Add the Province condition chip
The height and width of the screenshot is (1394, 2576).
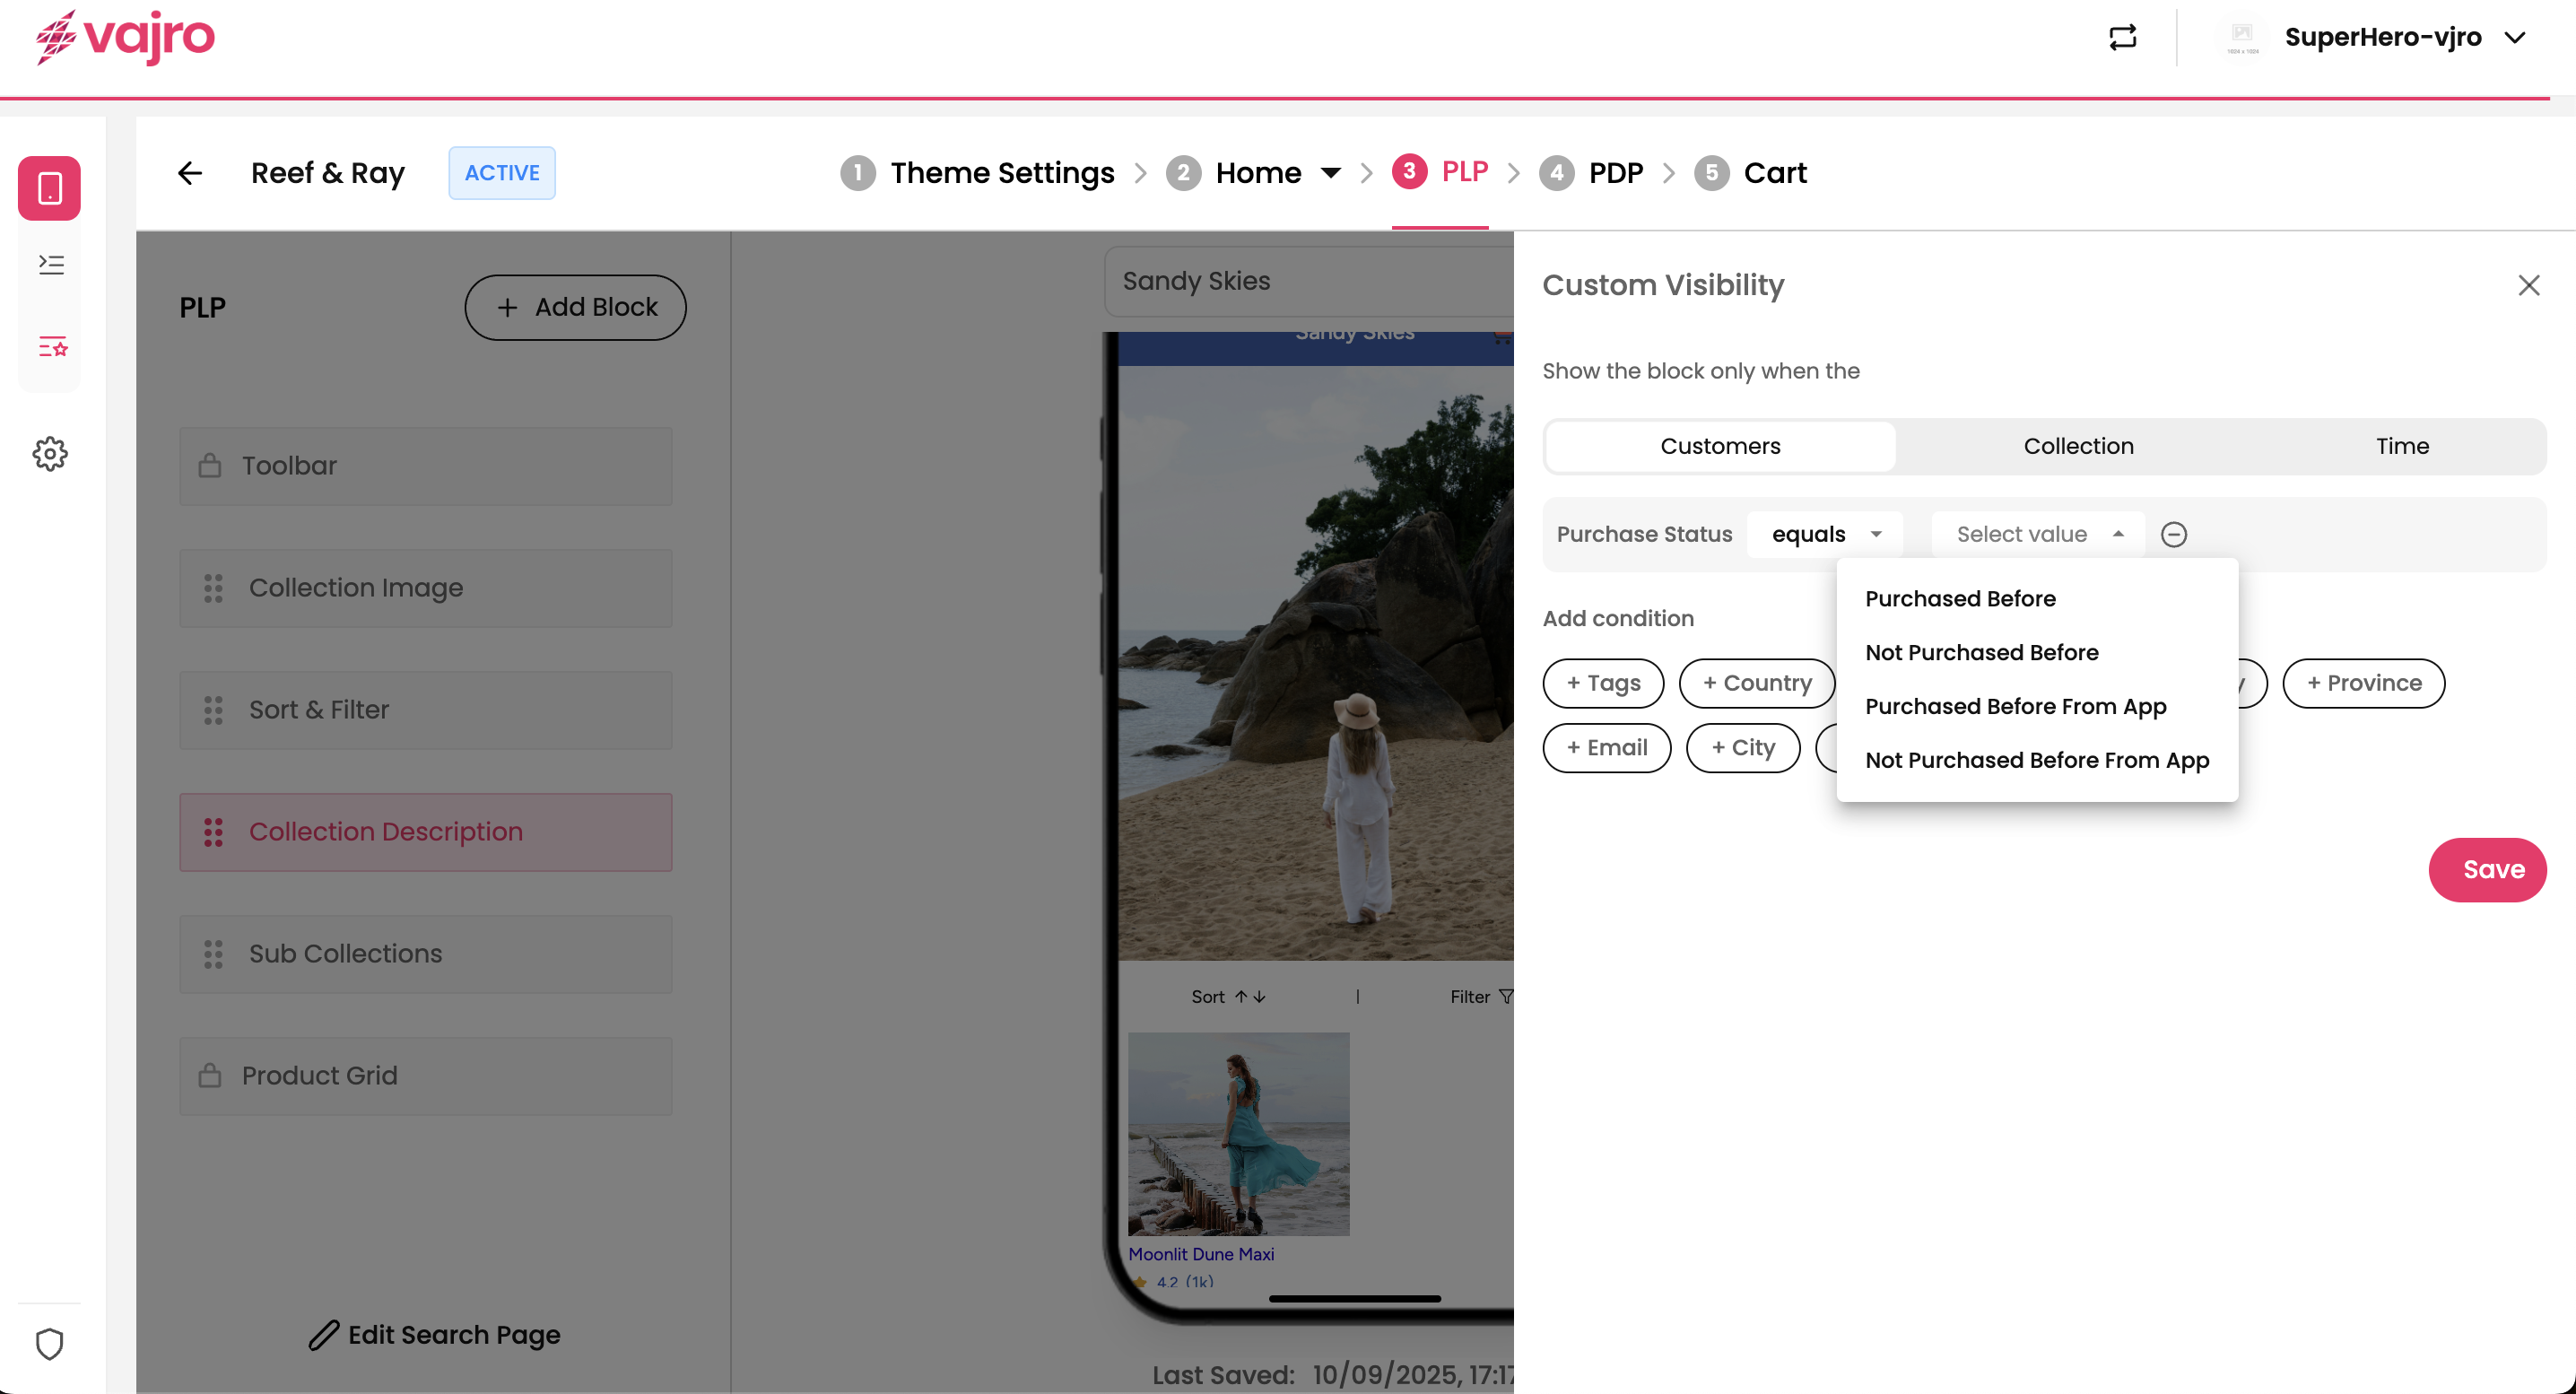[2363, 683]
